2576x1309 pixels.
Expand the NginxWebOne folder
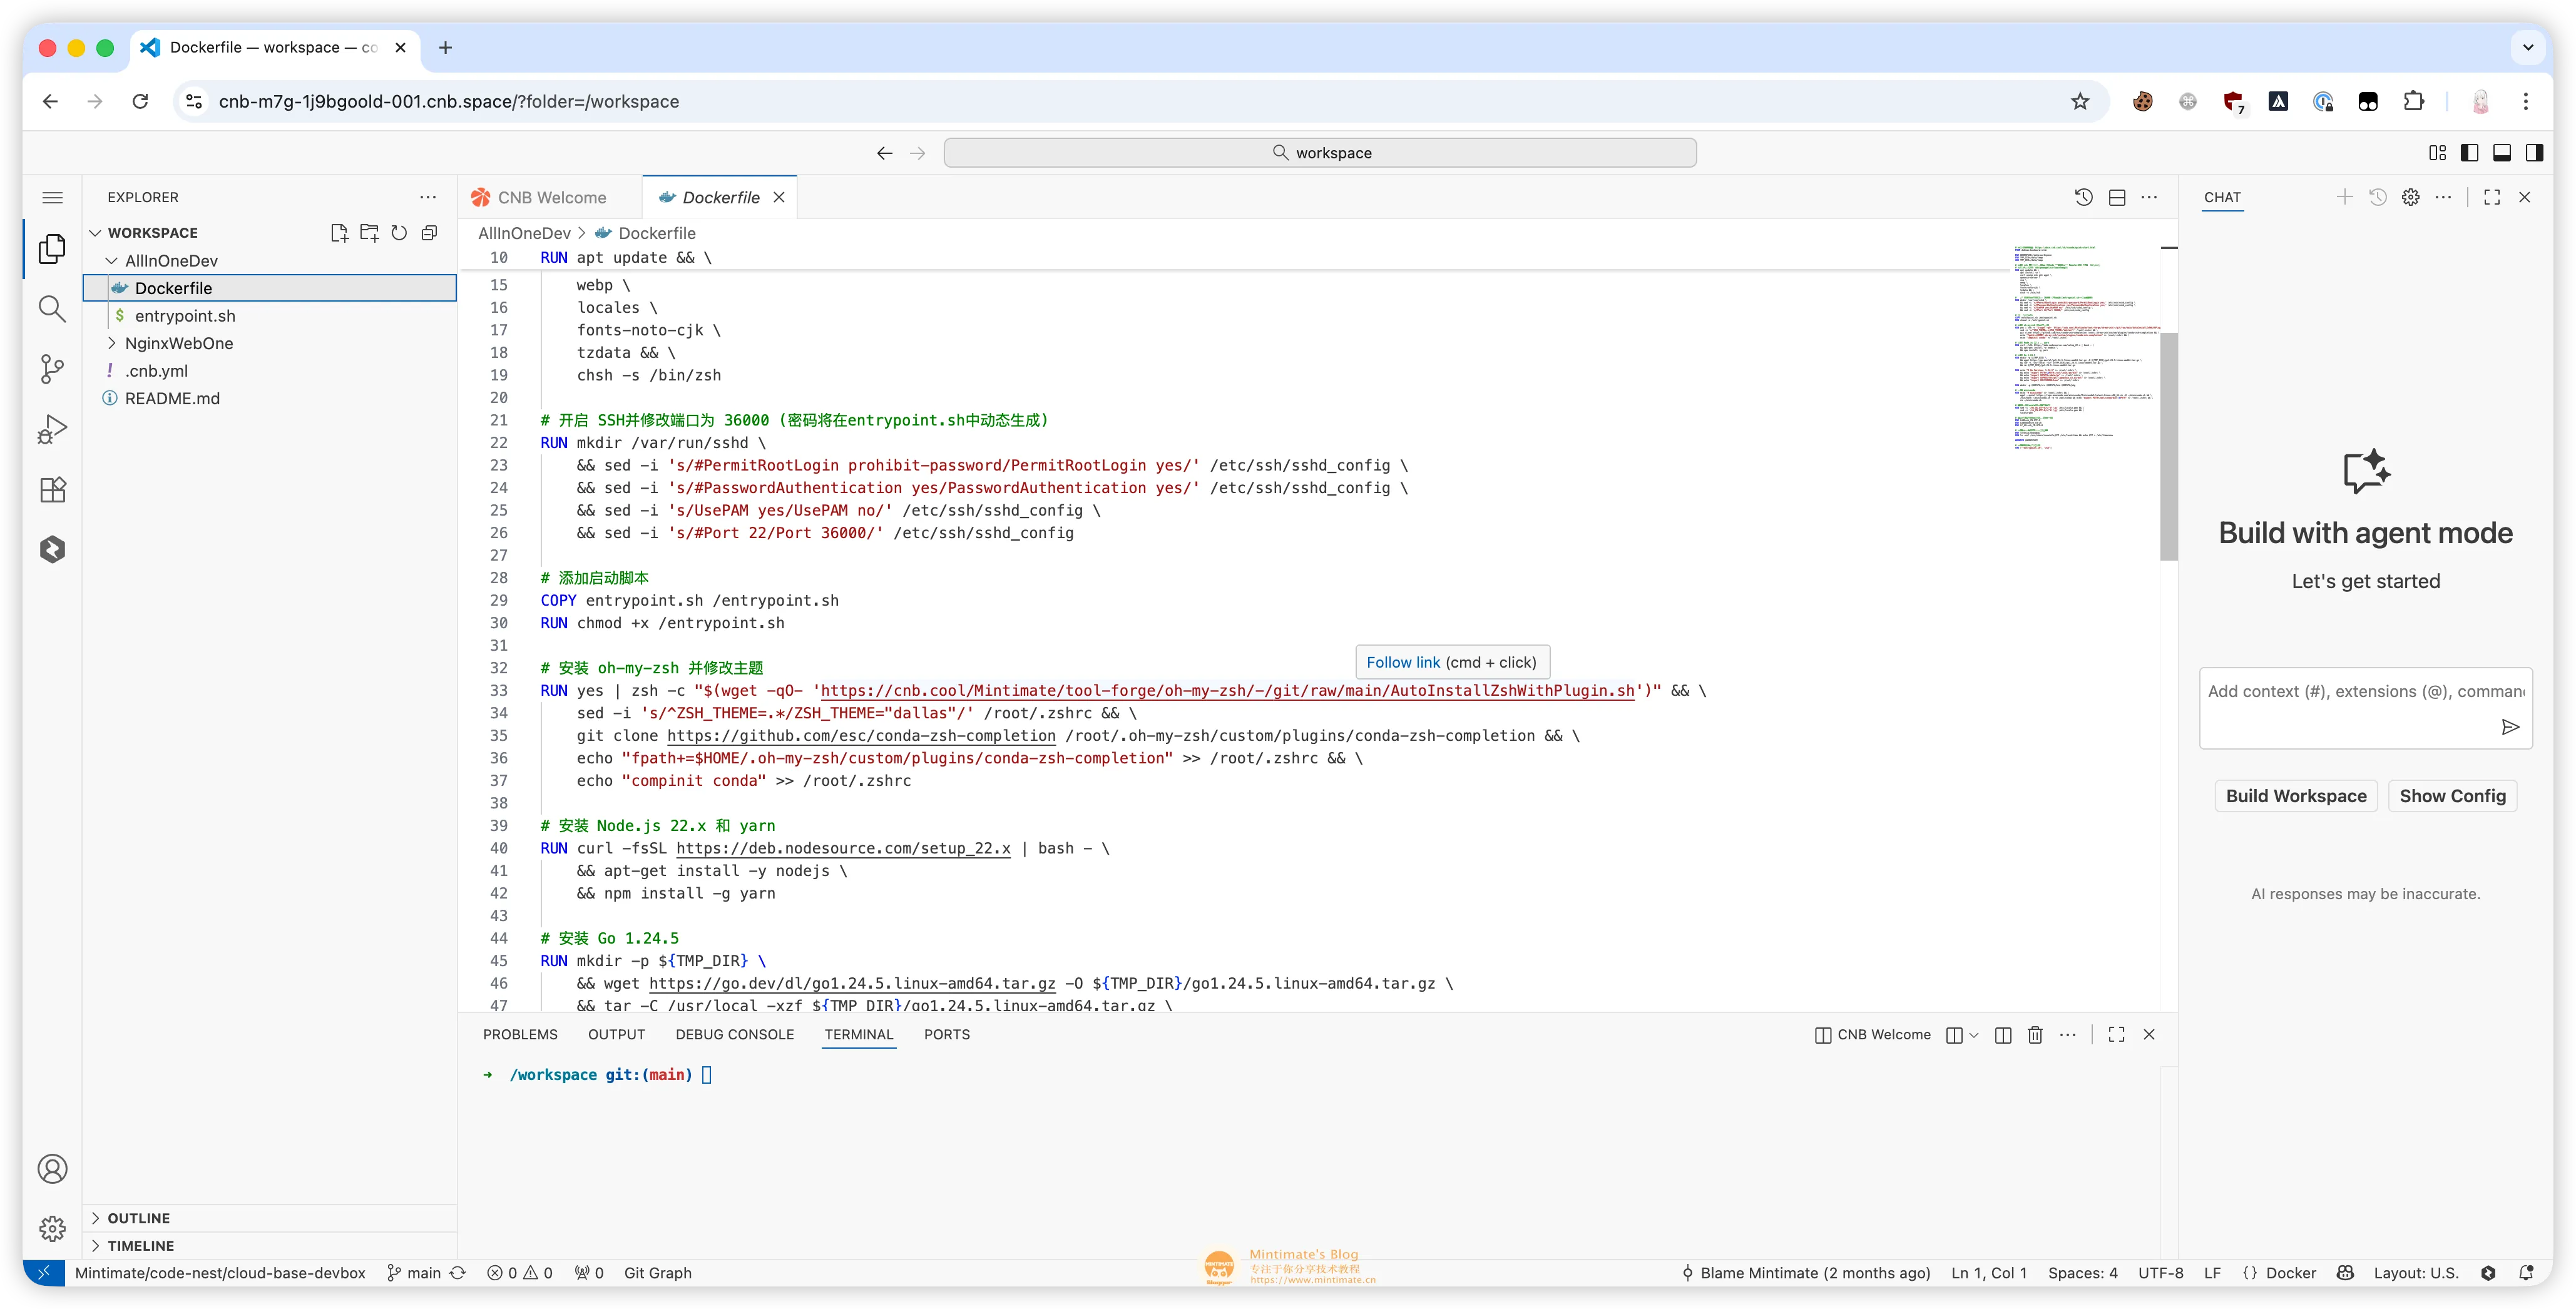[178, 343]
